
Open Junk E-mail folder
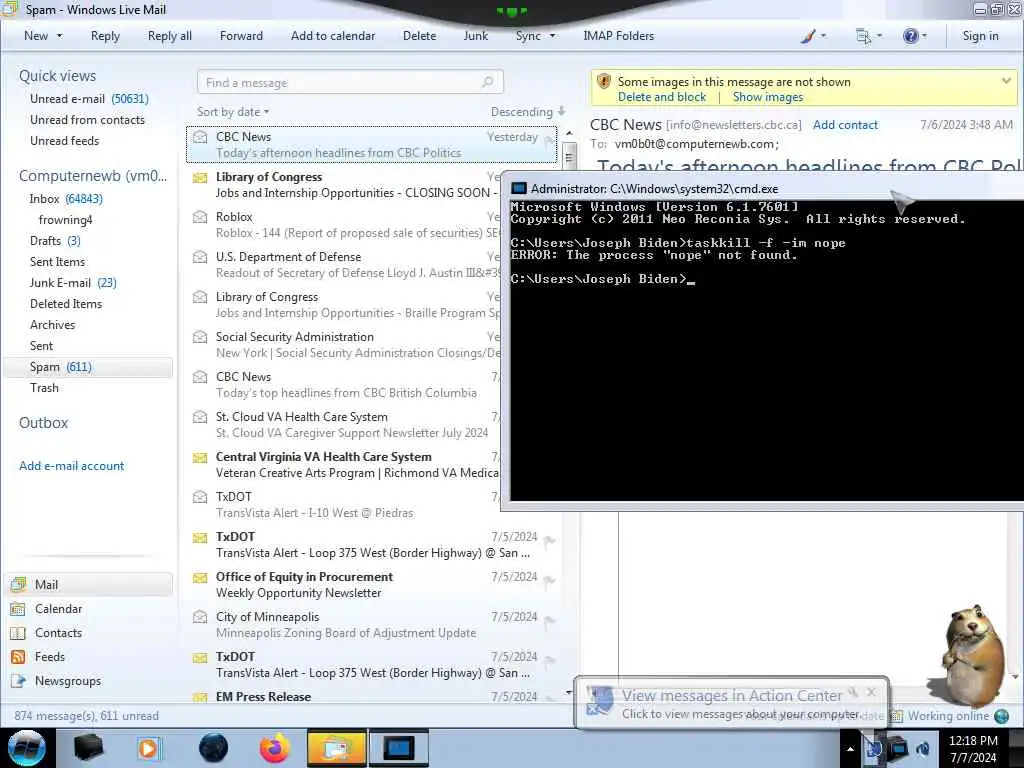pos(73,283)
